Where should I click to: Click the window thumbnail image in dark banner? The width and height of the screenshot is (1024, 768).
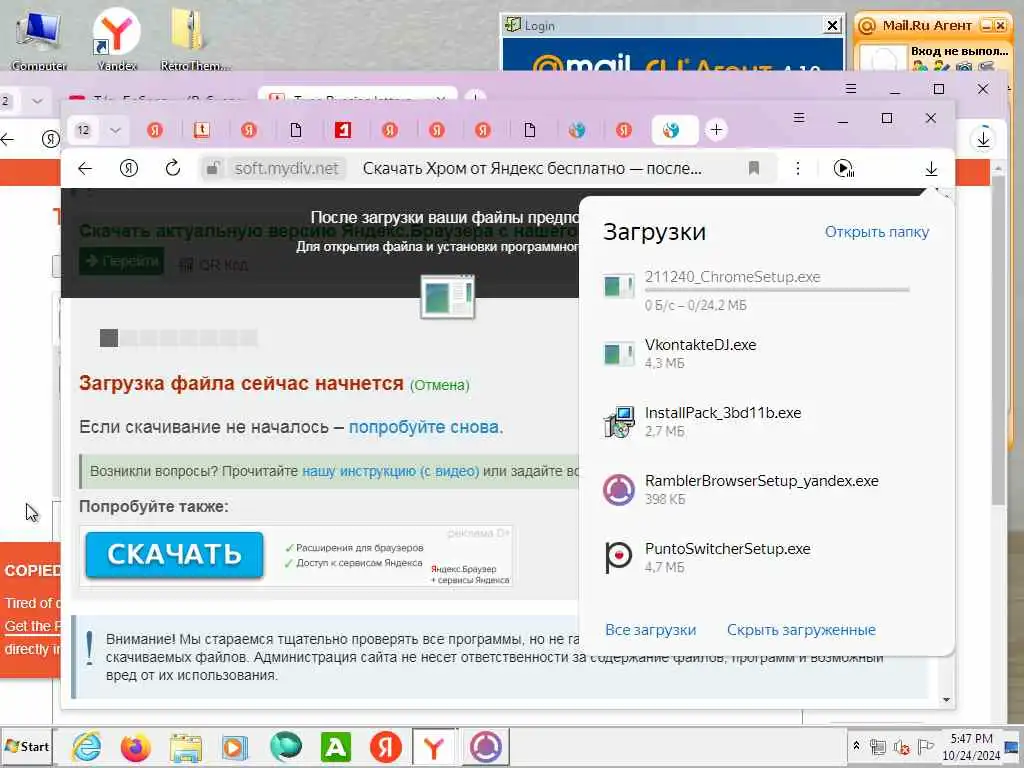point(448,296)
